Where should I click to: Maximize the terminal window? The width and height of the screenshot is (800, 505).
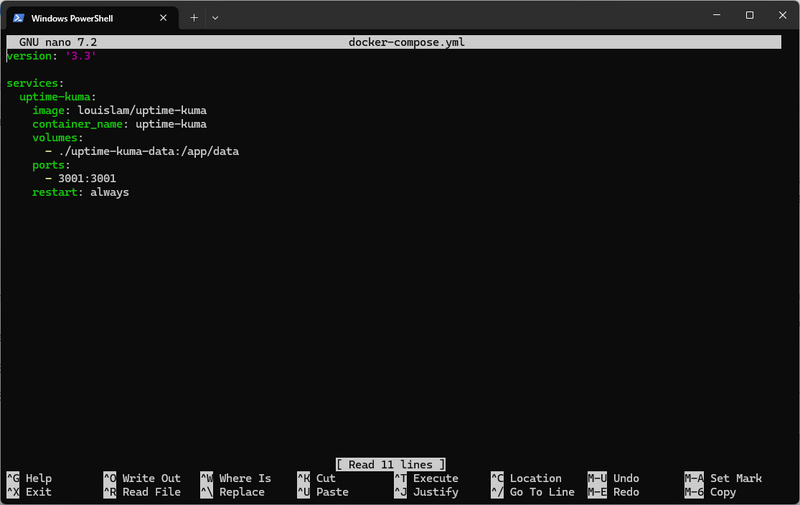coord(749,16)
